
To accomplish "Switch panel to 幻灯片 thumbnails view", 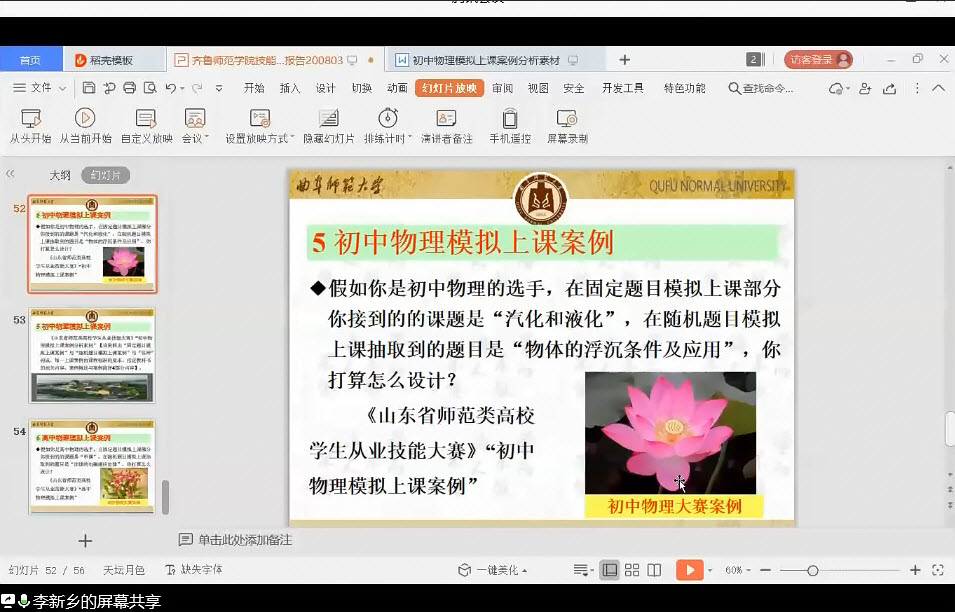I will click(105, 175).
